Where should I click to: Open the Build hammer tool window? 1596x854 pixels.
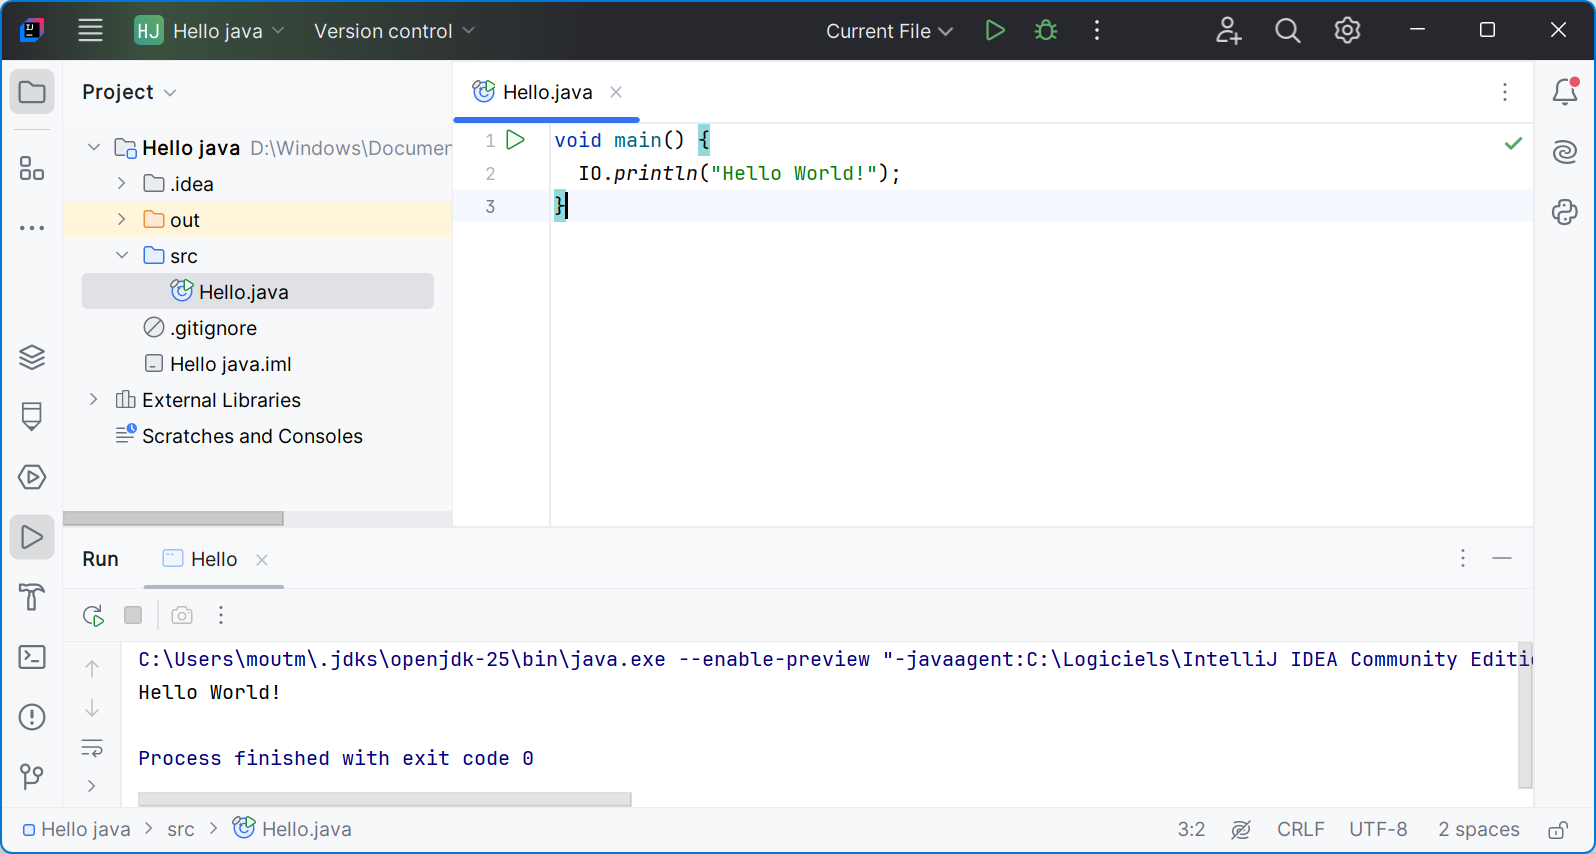[32, 597]
